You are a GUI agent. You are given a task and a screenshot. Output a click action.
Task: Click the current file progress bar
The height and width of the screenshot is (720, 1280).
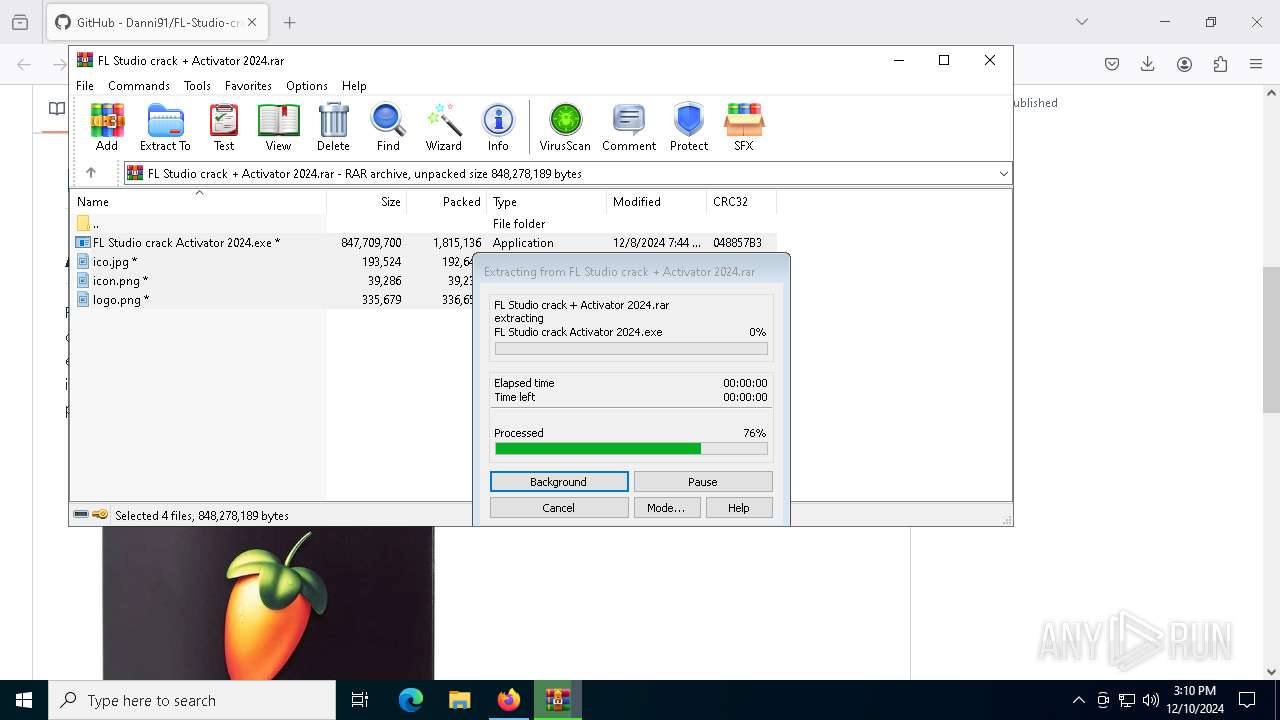[x=631, y=349]
